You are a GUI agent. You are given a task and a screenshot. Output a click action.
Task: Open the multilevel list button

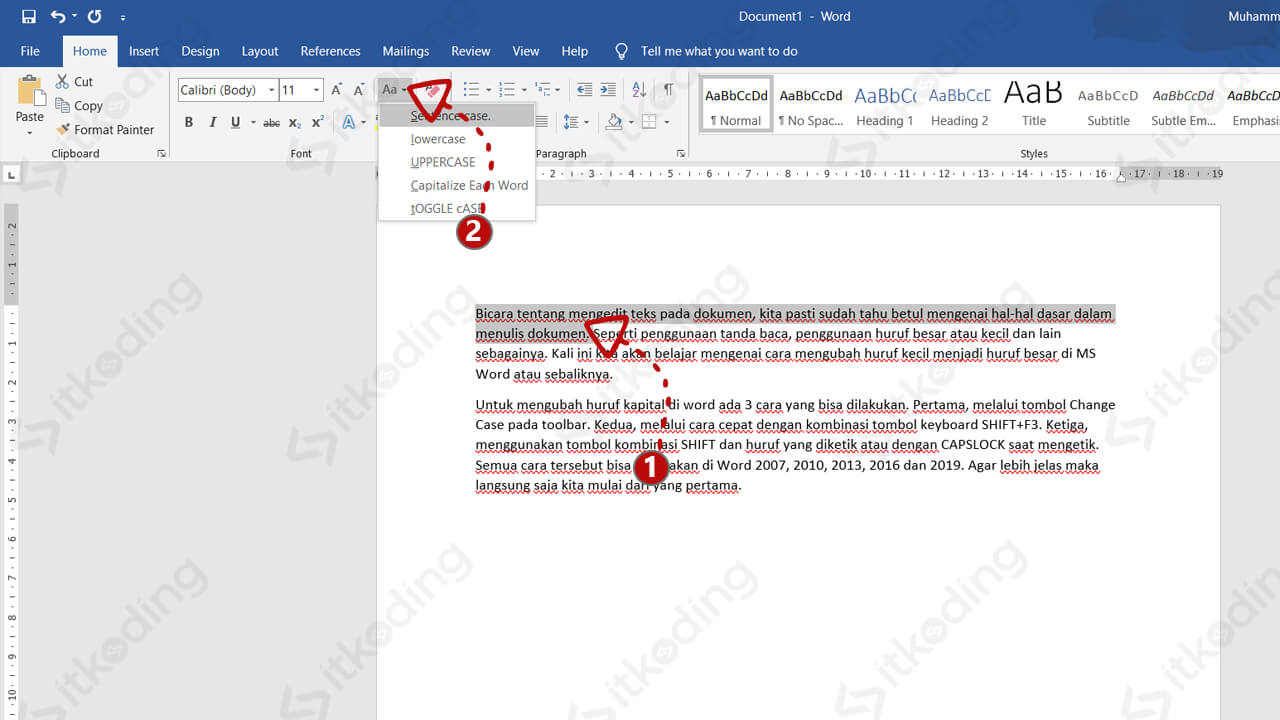point(544,90)
